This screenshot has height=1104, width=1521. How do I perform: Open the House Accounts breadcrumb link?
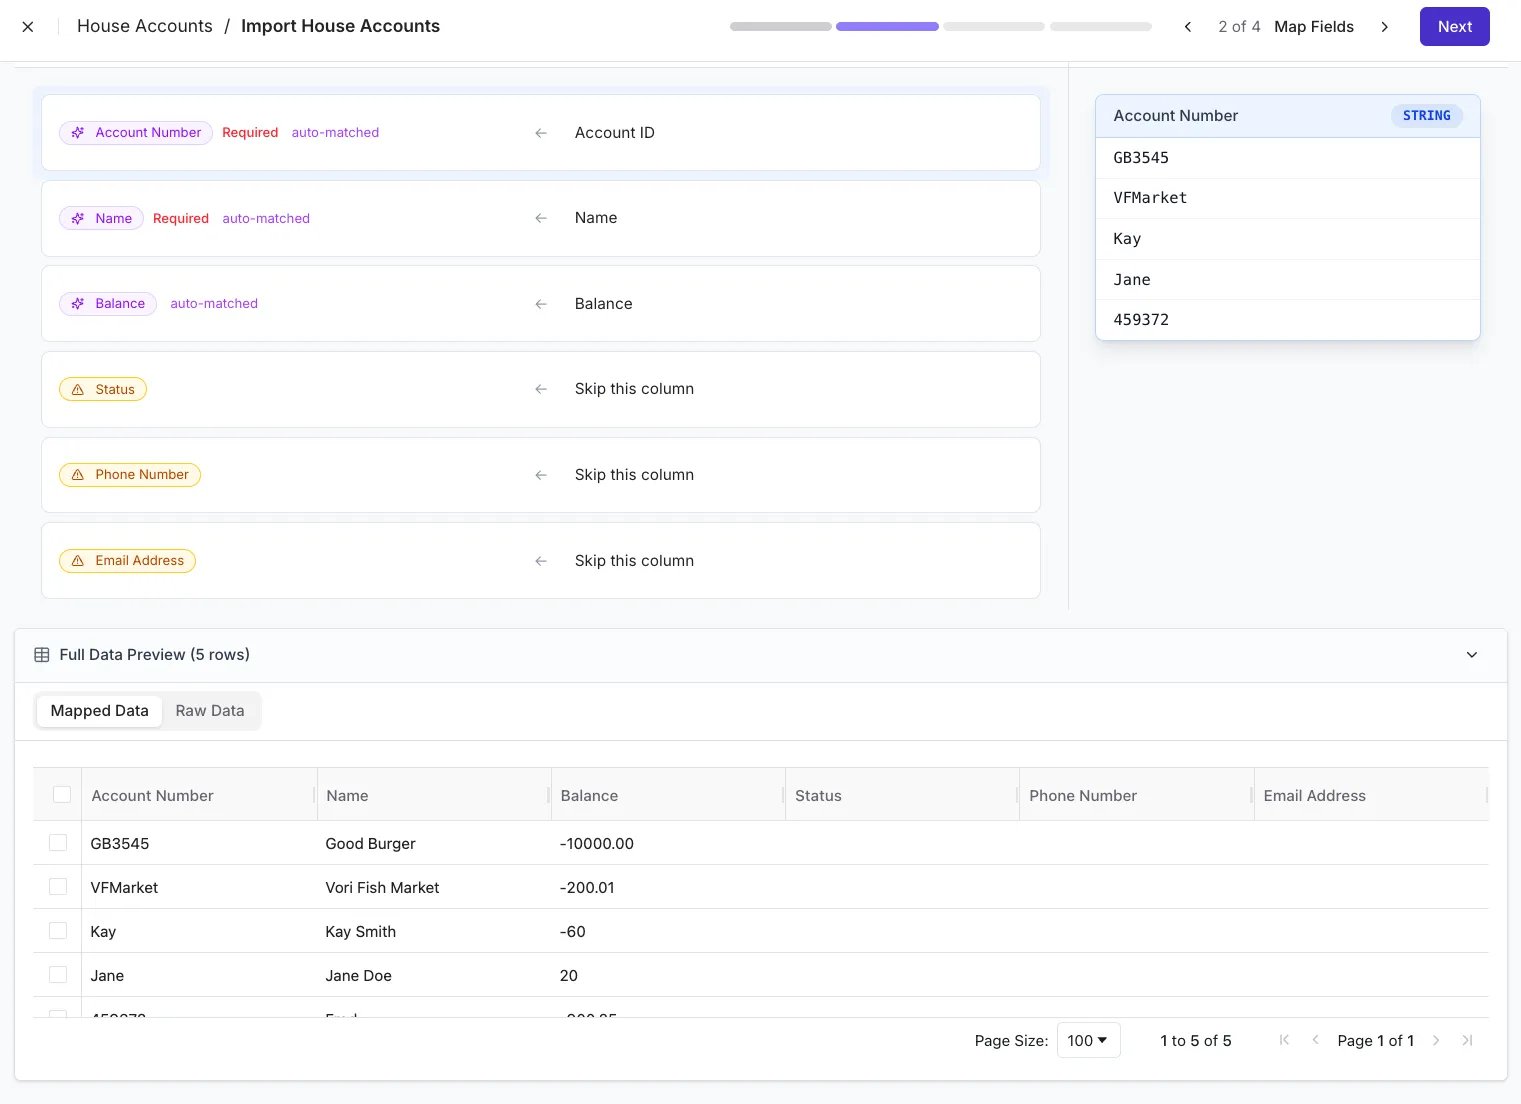click(145, 26)
